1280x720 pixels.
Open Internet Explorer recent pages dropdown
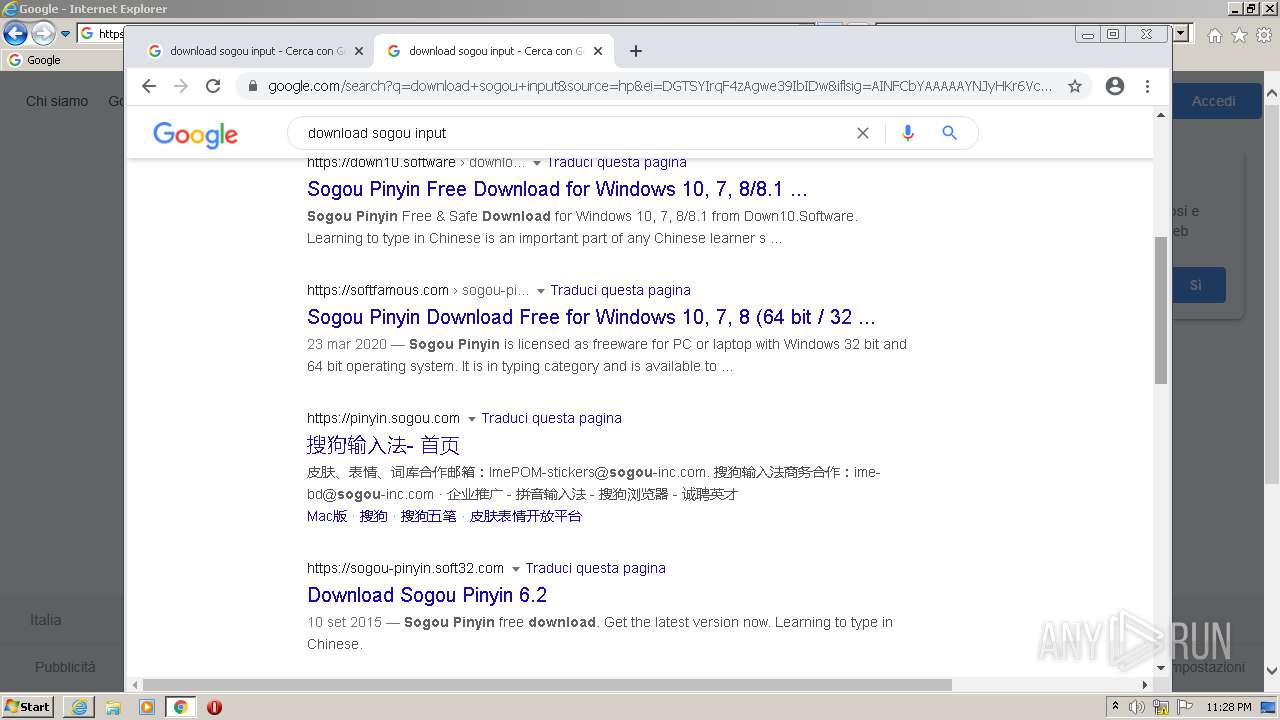[65, 34]
